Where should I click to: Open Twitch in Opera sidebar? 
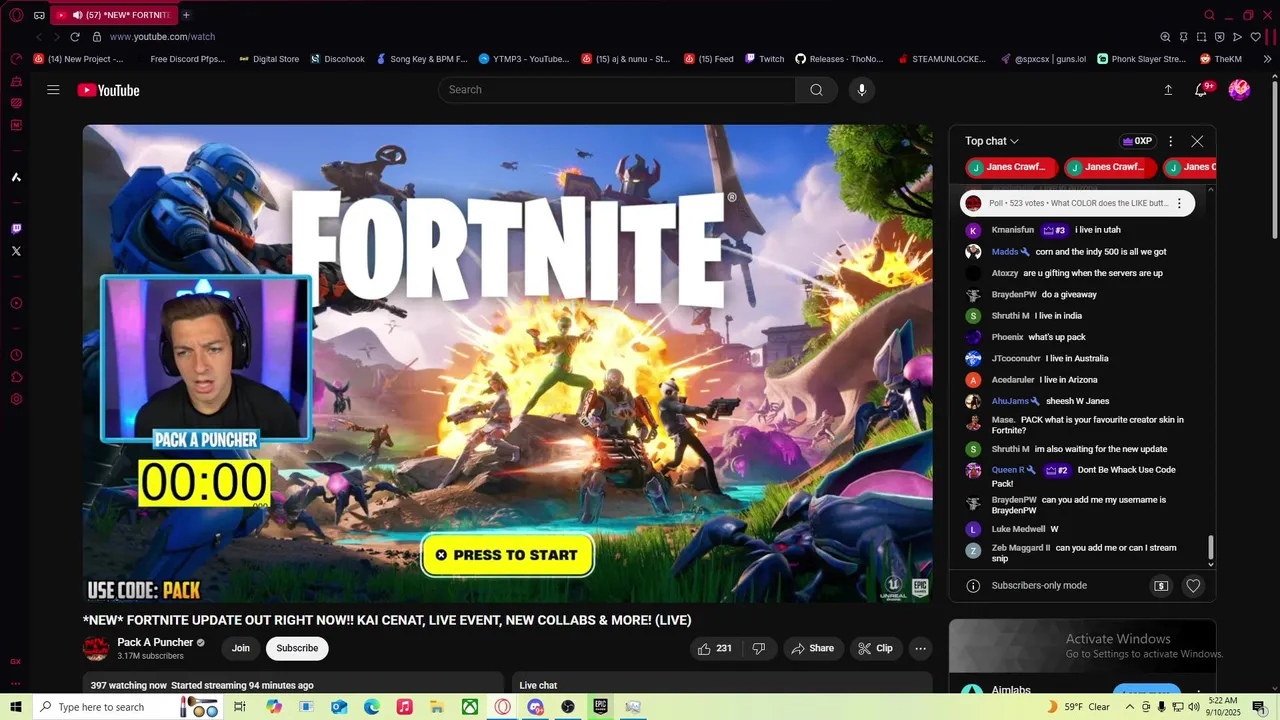(16, 229)
